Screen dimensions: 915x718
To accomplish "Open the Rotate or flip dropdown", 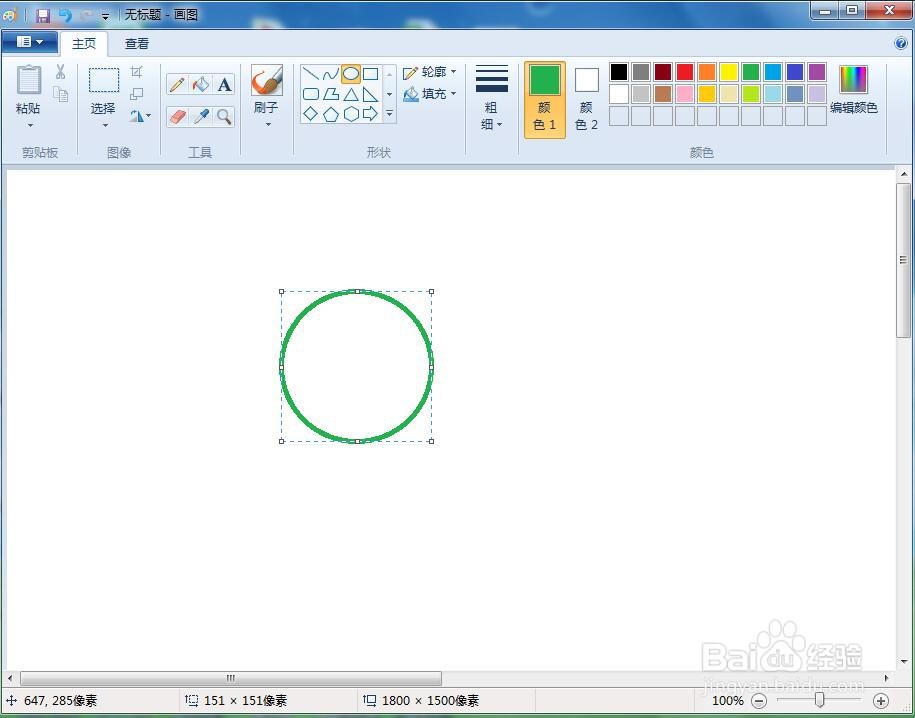I will (140, 116).
